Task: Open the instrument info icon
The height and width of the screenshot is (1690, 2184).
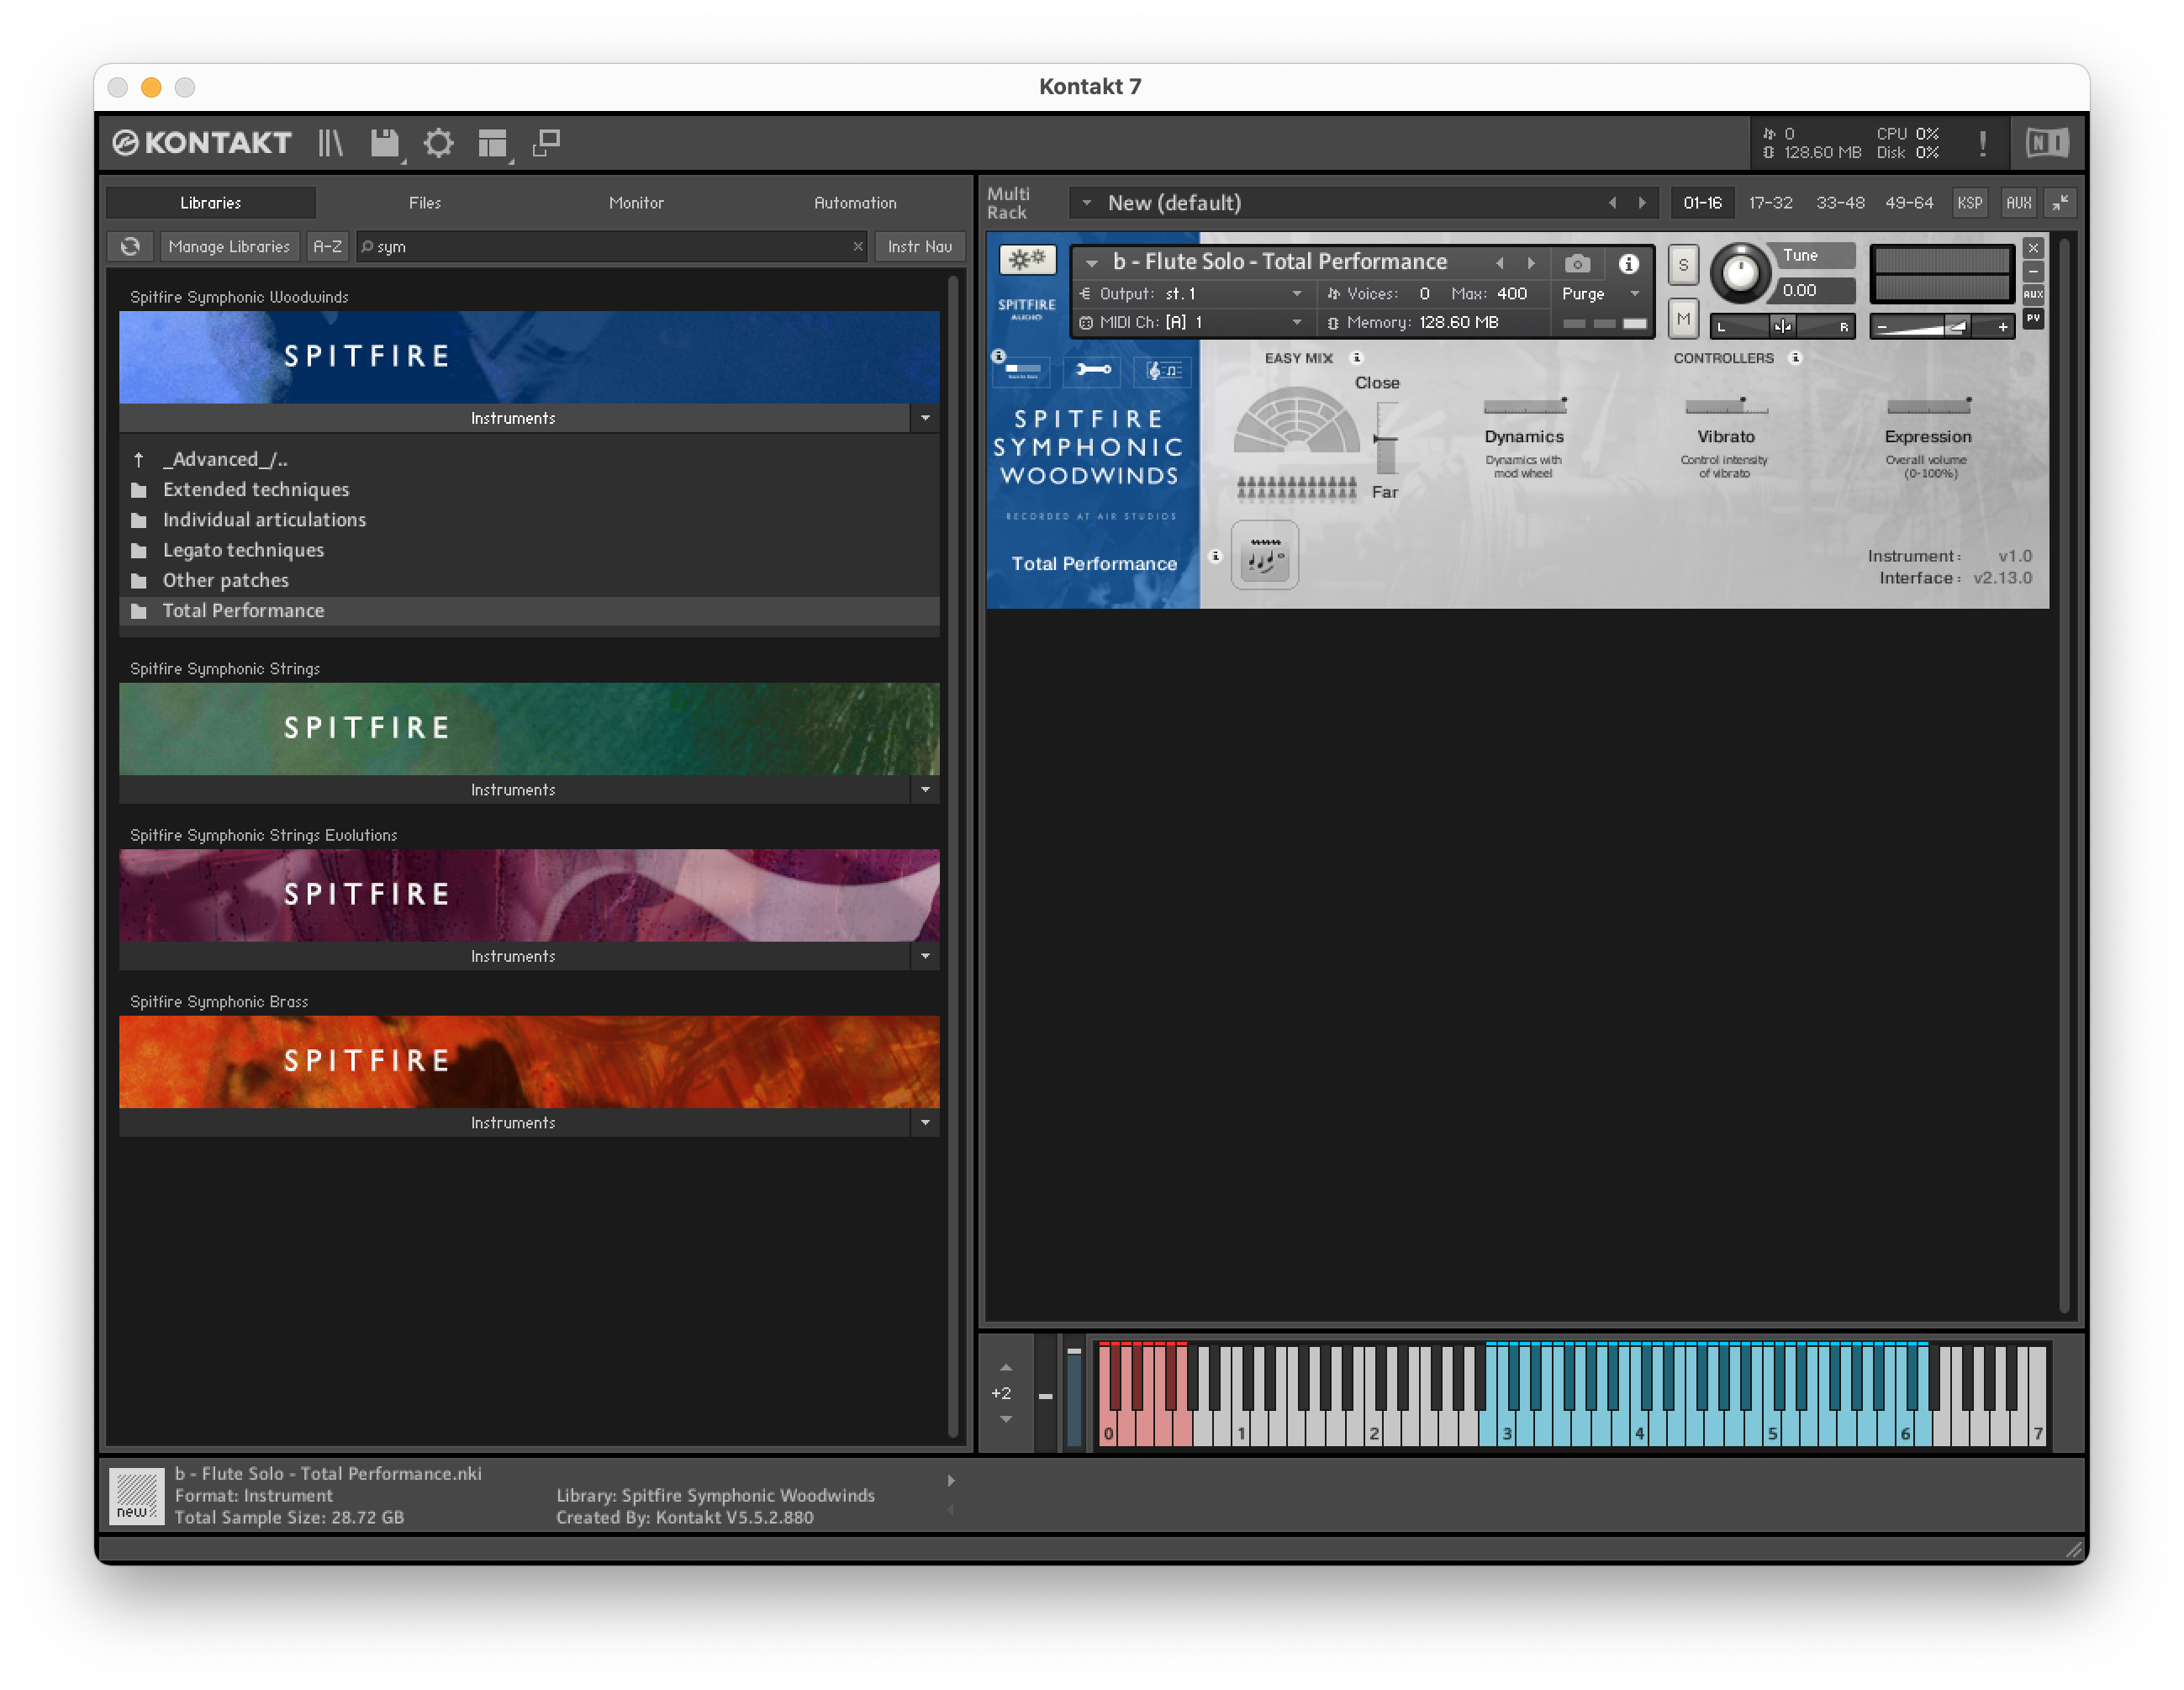Action: [x=1628, y=263]
